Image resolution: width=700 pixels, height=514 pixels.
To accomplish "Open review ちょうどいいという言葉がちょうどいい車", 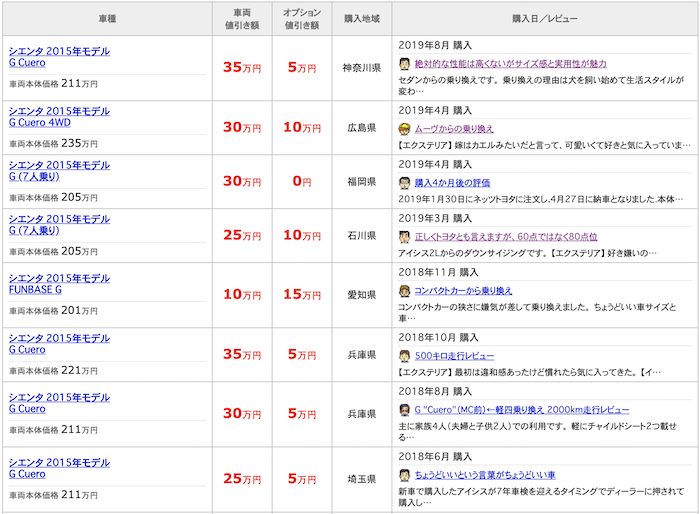I will pos(485,475).
